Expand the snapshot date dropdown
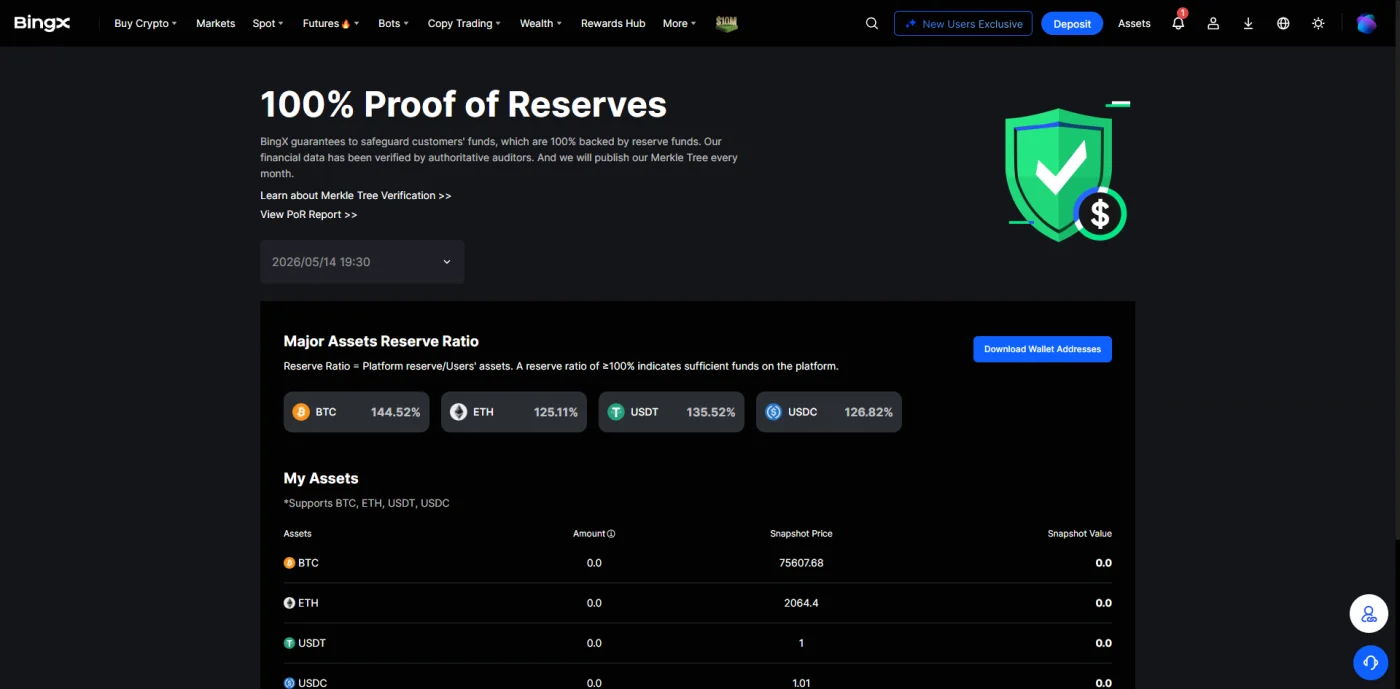The height and width of the screenshot is (689, 1400). (362, 262)
